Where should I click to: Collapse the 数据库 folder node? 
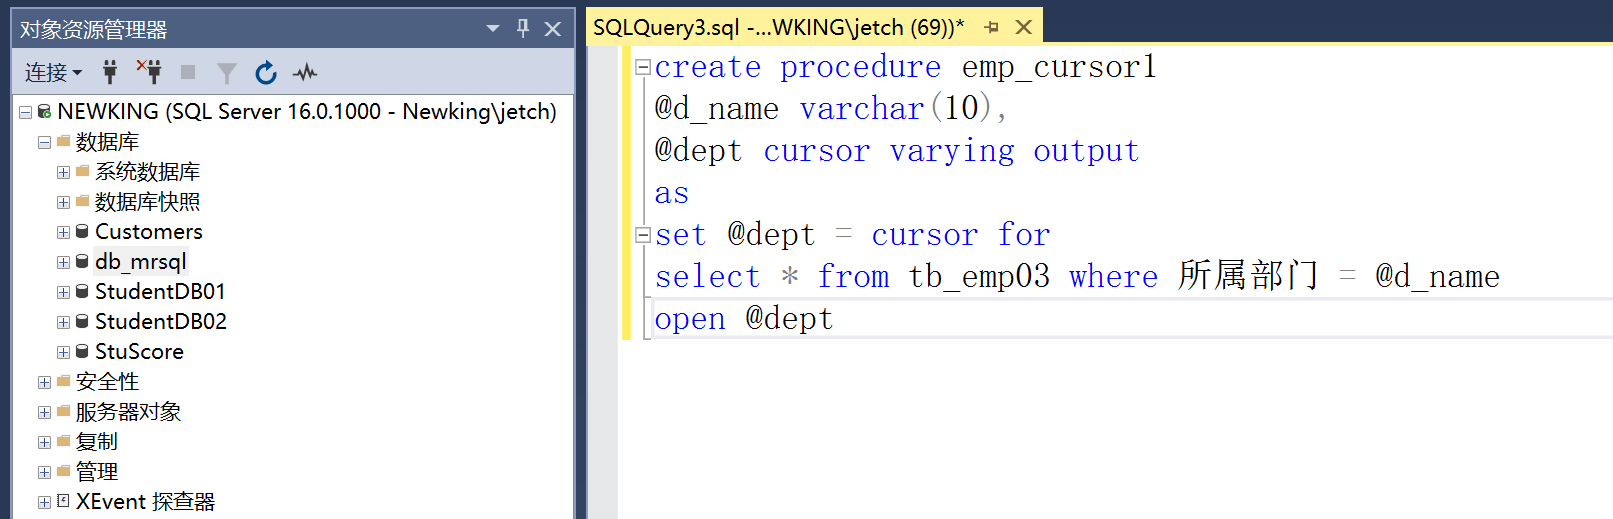tap(44, 142)
